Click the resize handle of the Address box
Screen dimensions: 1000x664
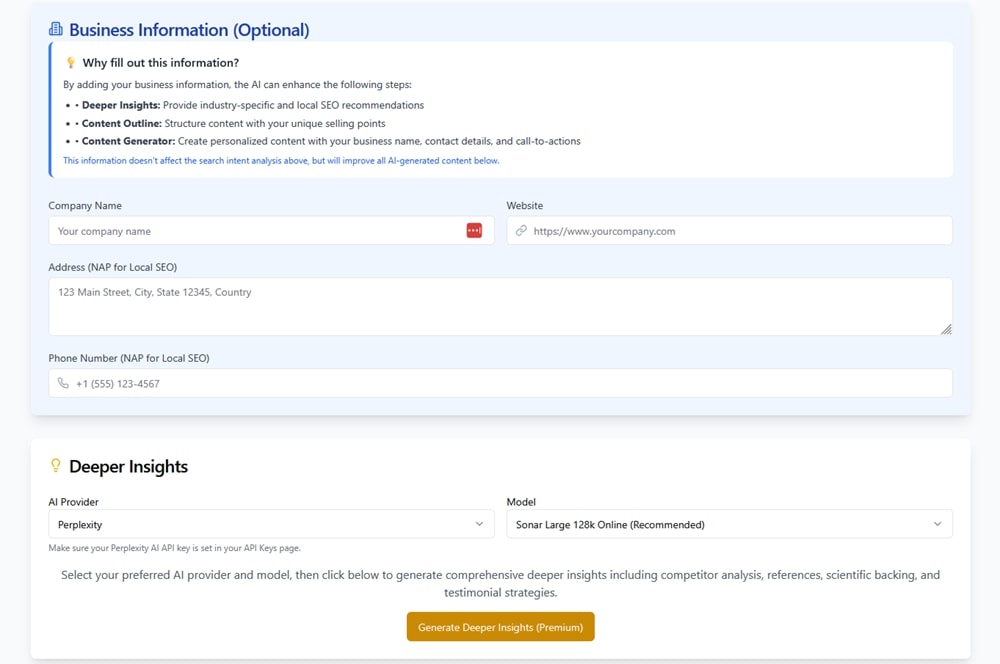click(x=945, y=329)
